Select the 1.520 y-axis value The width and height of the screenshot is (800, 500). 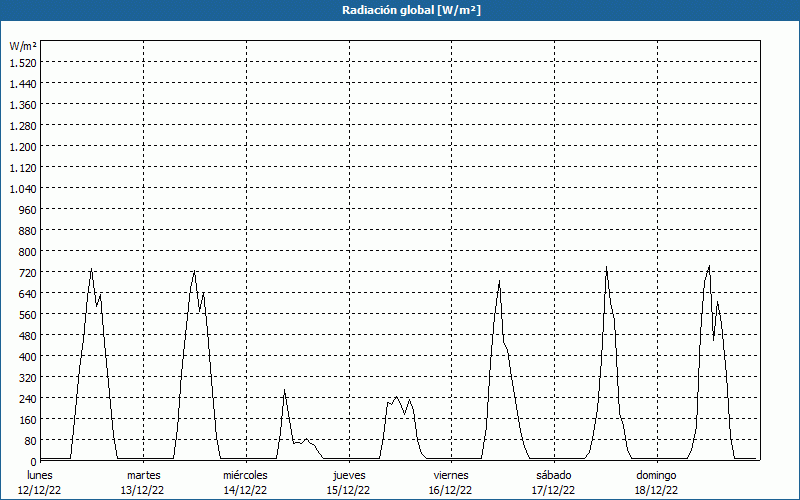pos(23,62)
